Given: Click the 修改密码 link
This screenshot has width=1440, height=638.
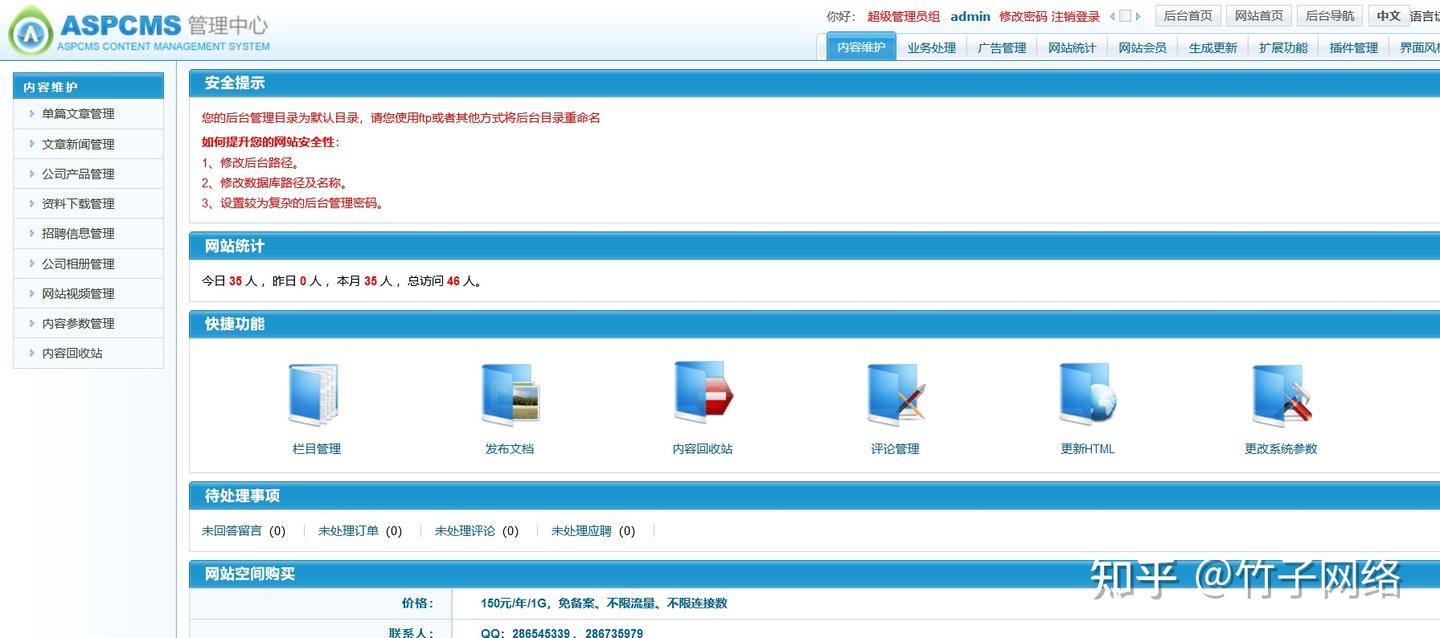Looking at the screenshot, I should (x=1023, y=16).
